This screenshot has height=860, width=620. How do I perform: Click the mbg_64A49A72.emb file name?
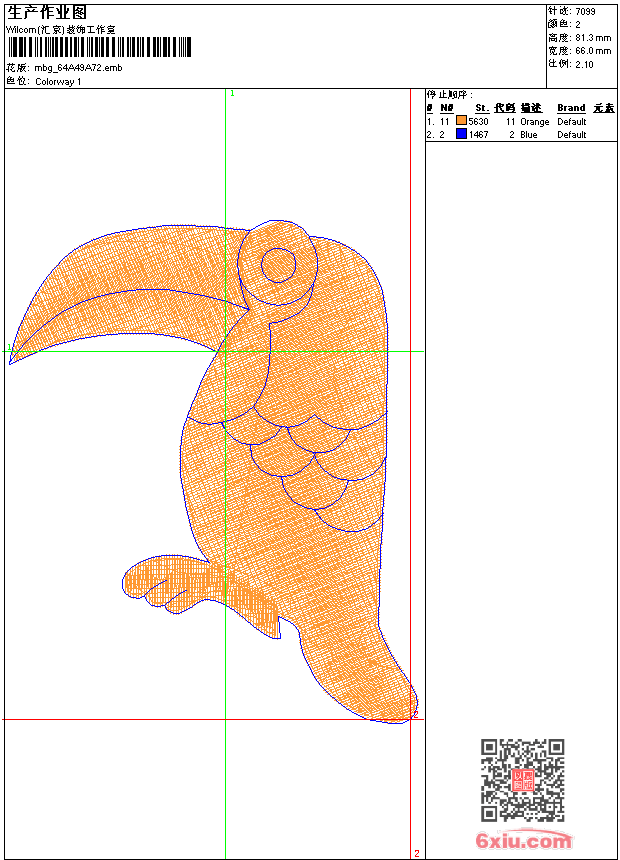pyautogui.click(x=78, y=68)
